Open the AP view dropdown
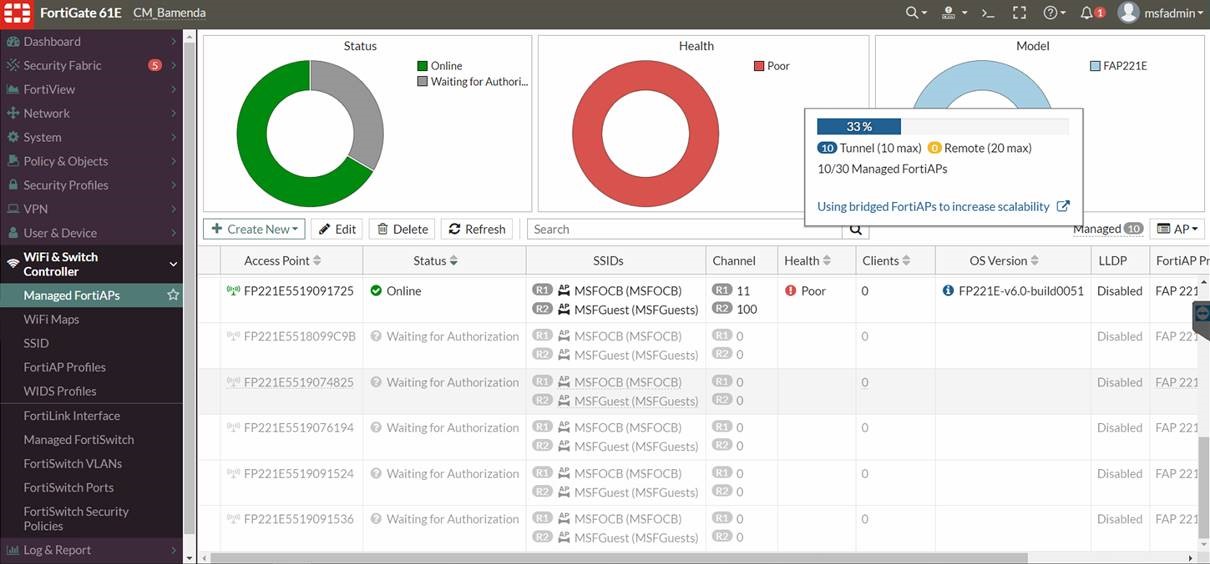 pyautogui.click(x=1177, y=229)
